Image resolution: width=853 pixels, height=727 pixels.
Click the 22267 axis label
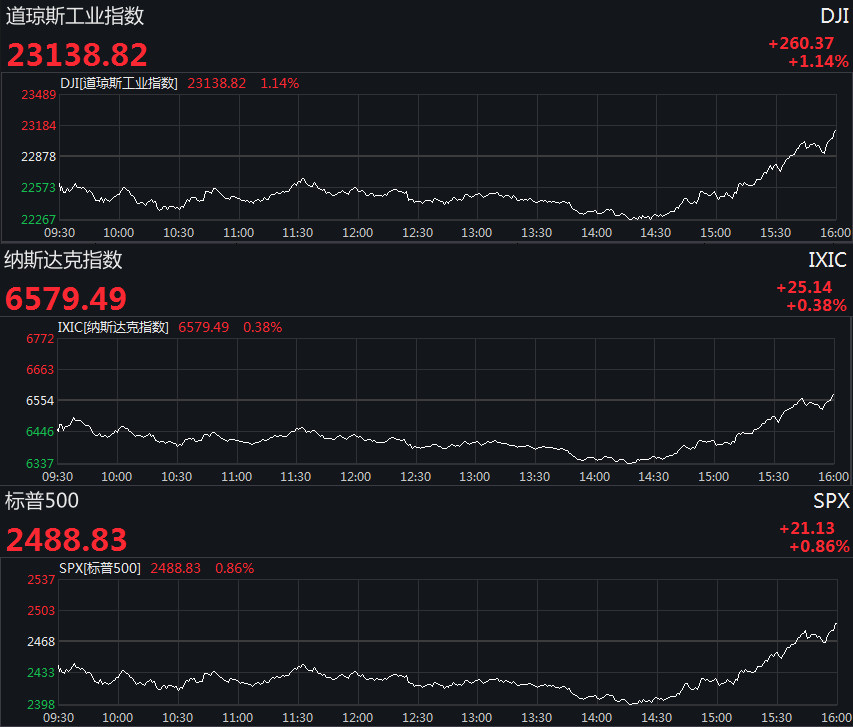(39, 219)
